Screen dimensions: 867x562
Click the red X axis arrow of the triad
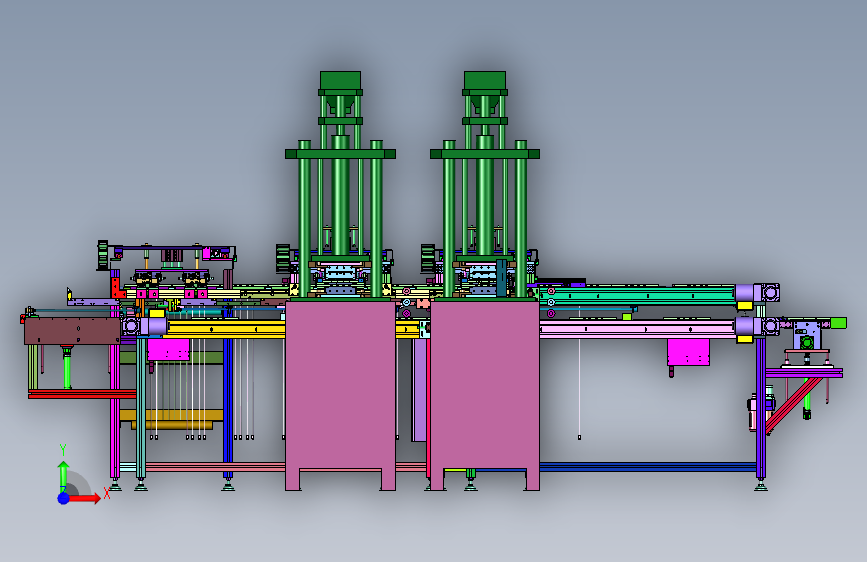tap(85, 498)
